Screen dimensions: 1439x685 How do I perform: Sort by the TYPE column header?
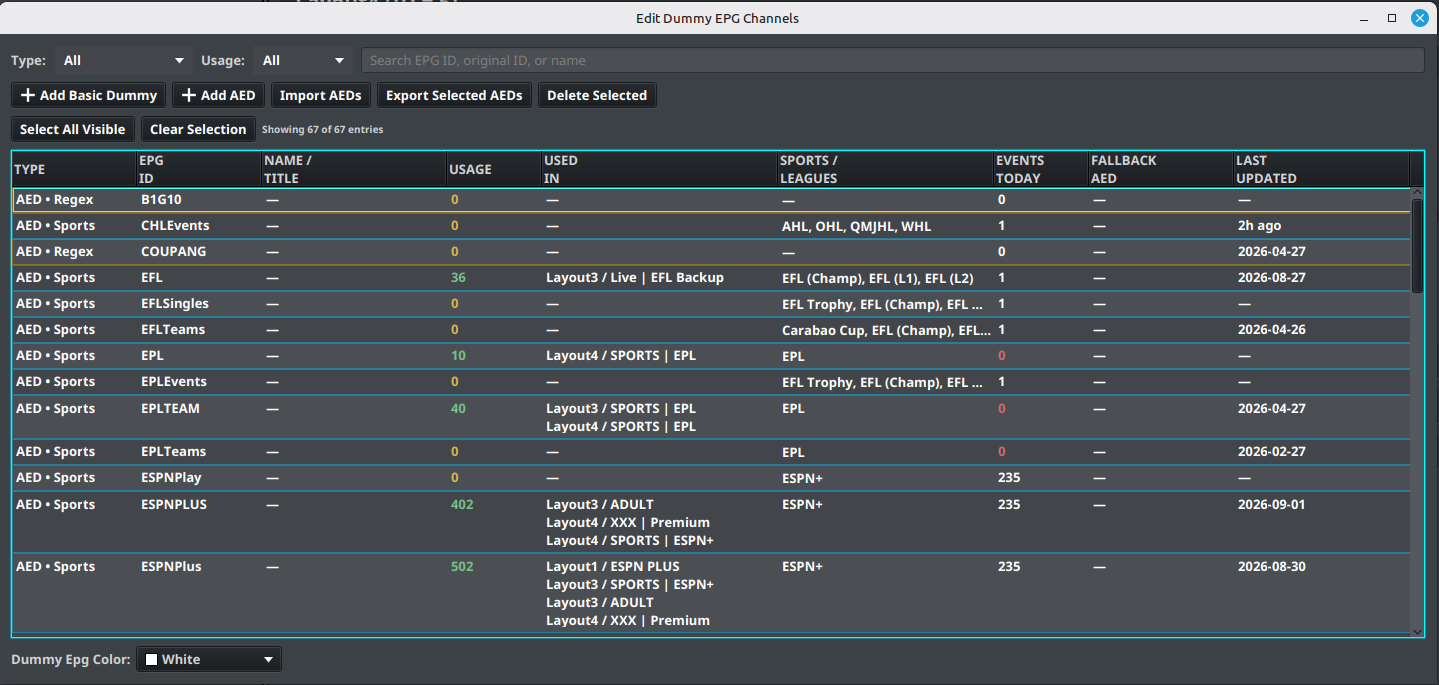coord(74,169)
